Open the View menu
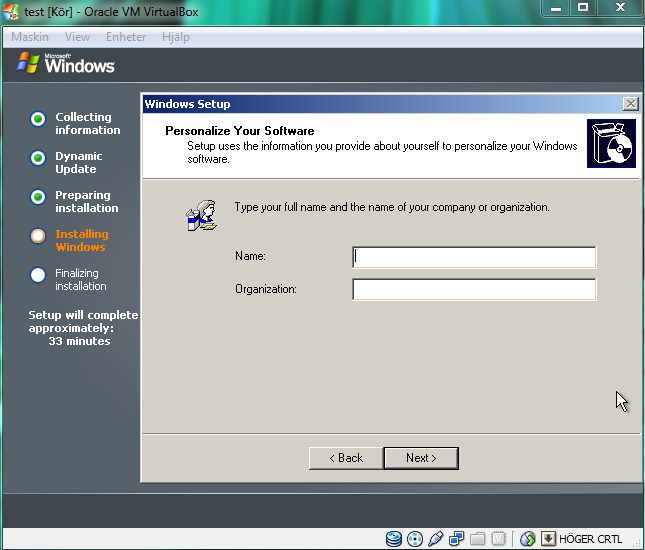The width and height of the screenshot is (645, 550). point(77,37)
